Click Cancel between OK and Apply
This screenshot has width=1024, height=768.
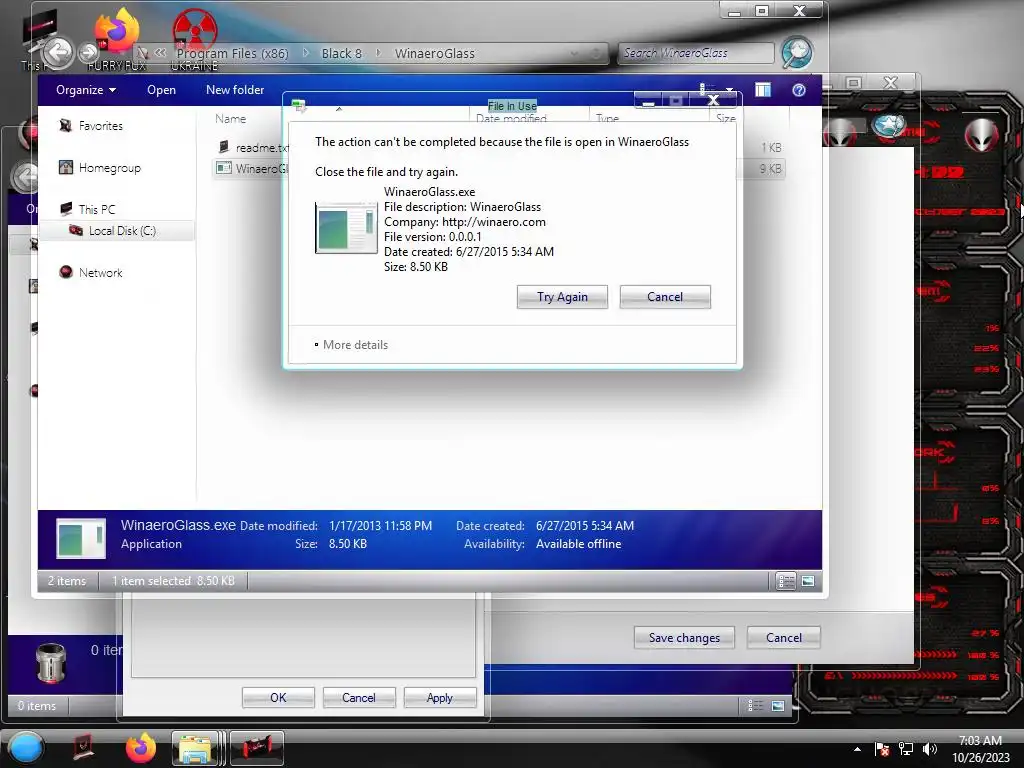pos(359,697)
